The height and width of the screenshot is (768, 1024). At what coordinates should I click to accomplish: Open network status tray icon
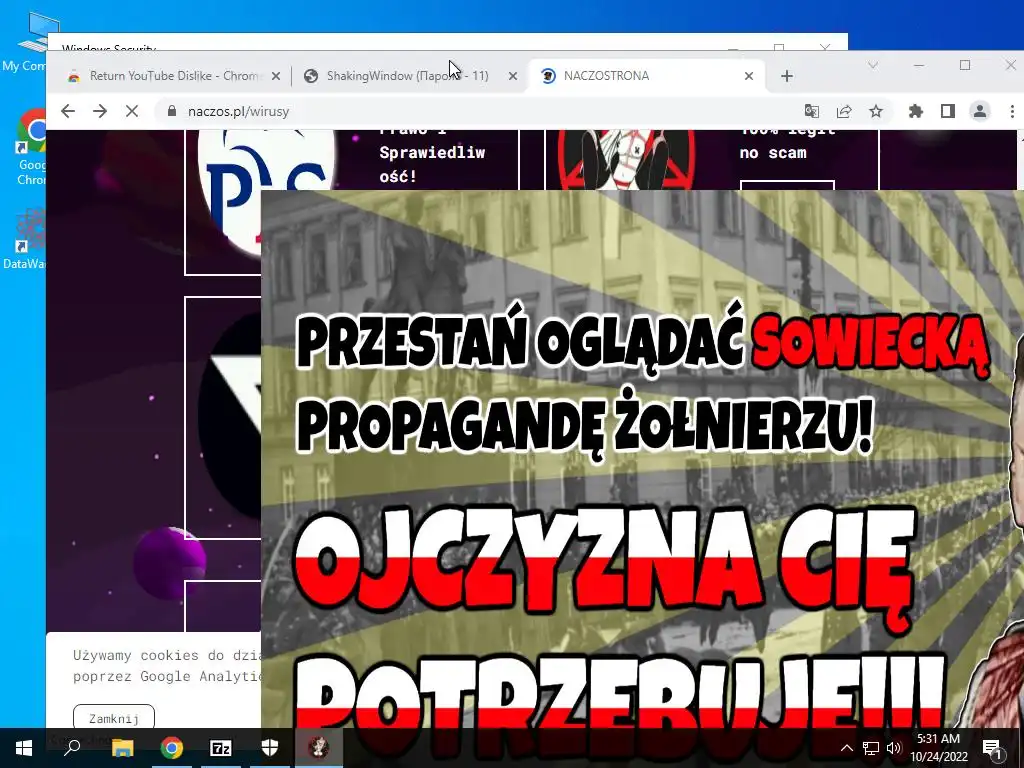click(871, 748)
